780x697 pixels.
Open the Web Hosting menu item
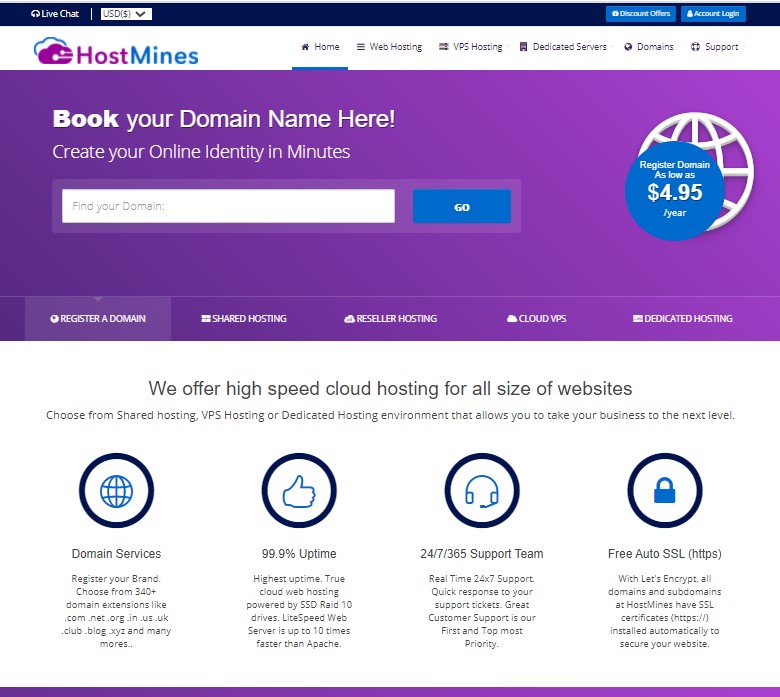click(389, 47)
